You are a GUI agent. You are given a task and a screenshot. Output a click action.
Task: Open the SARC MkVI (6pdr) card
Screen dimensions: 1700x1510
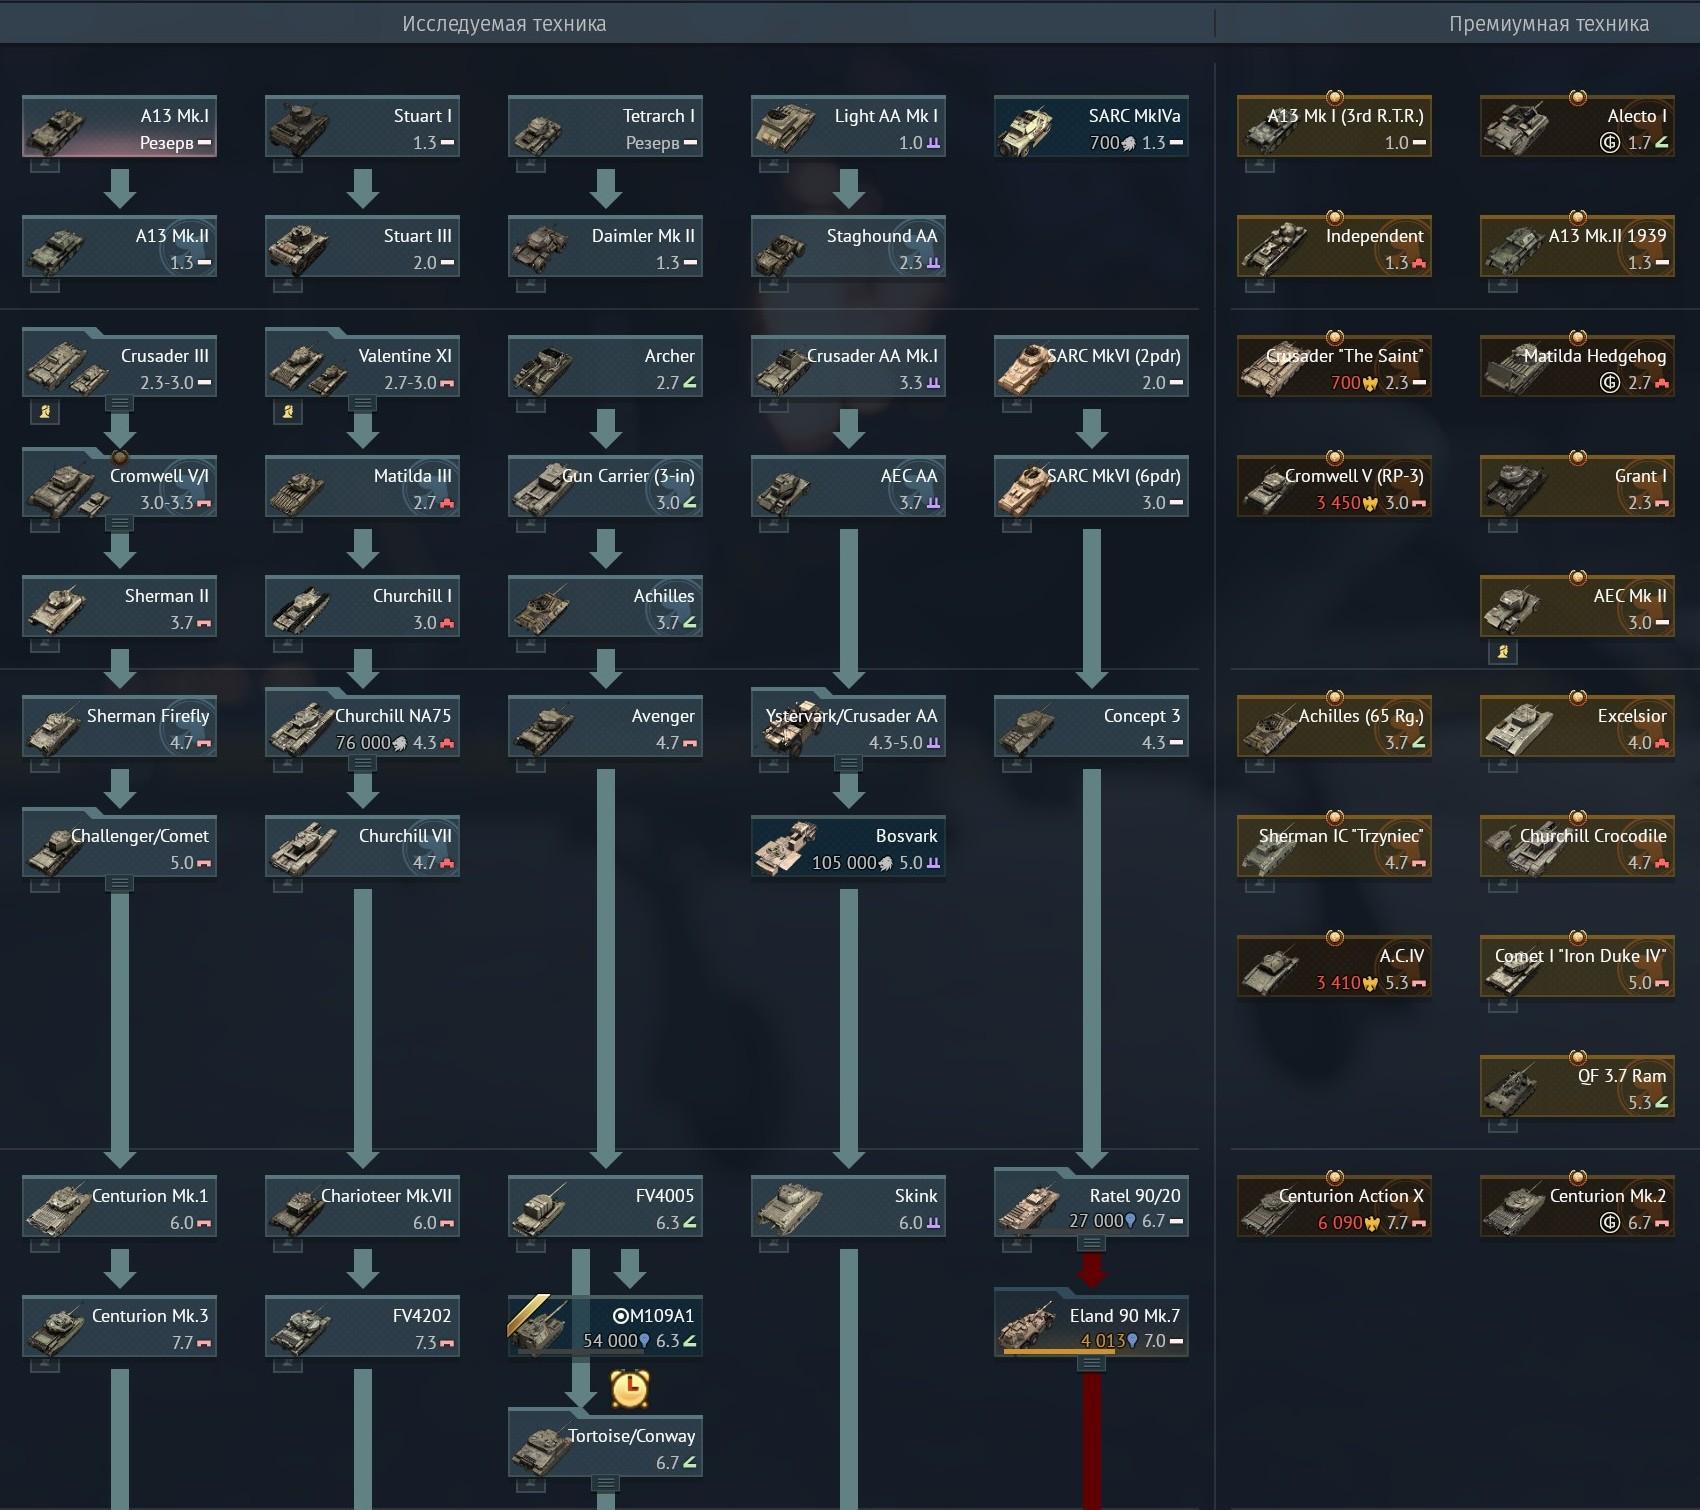[1091, 487]
